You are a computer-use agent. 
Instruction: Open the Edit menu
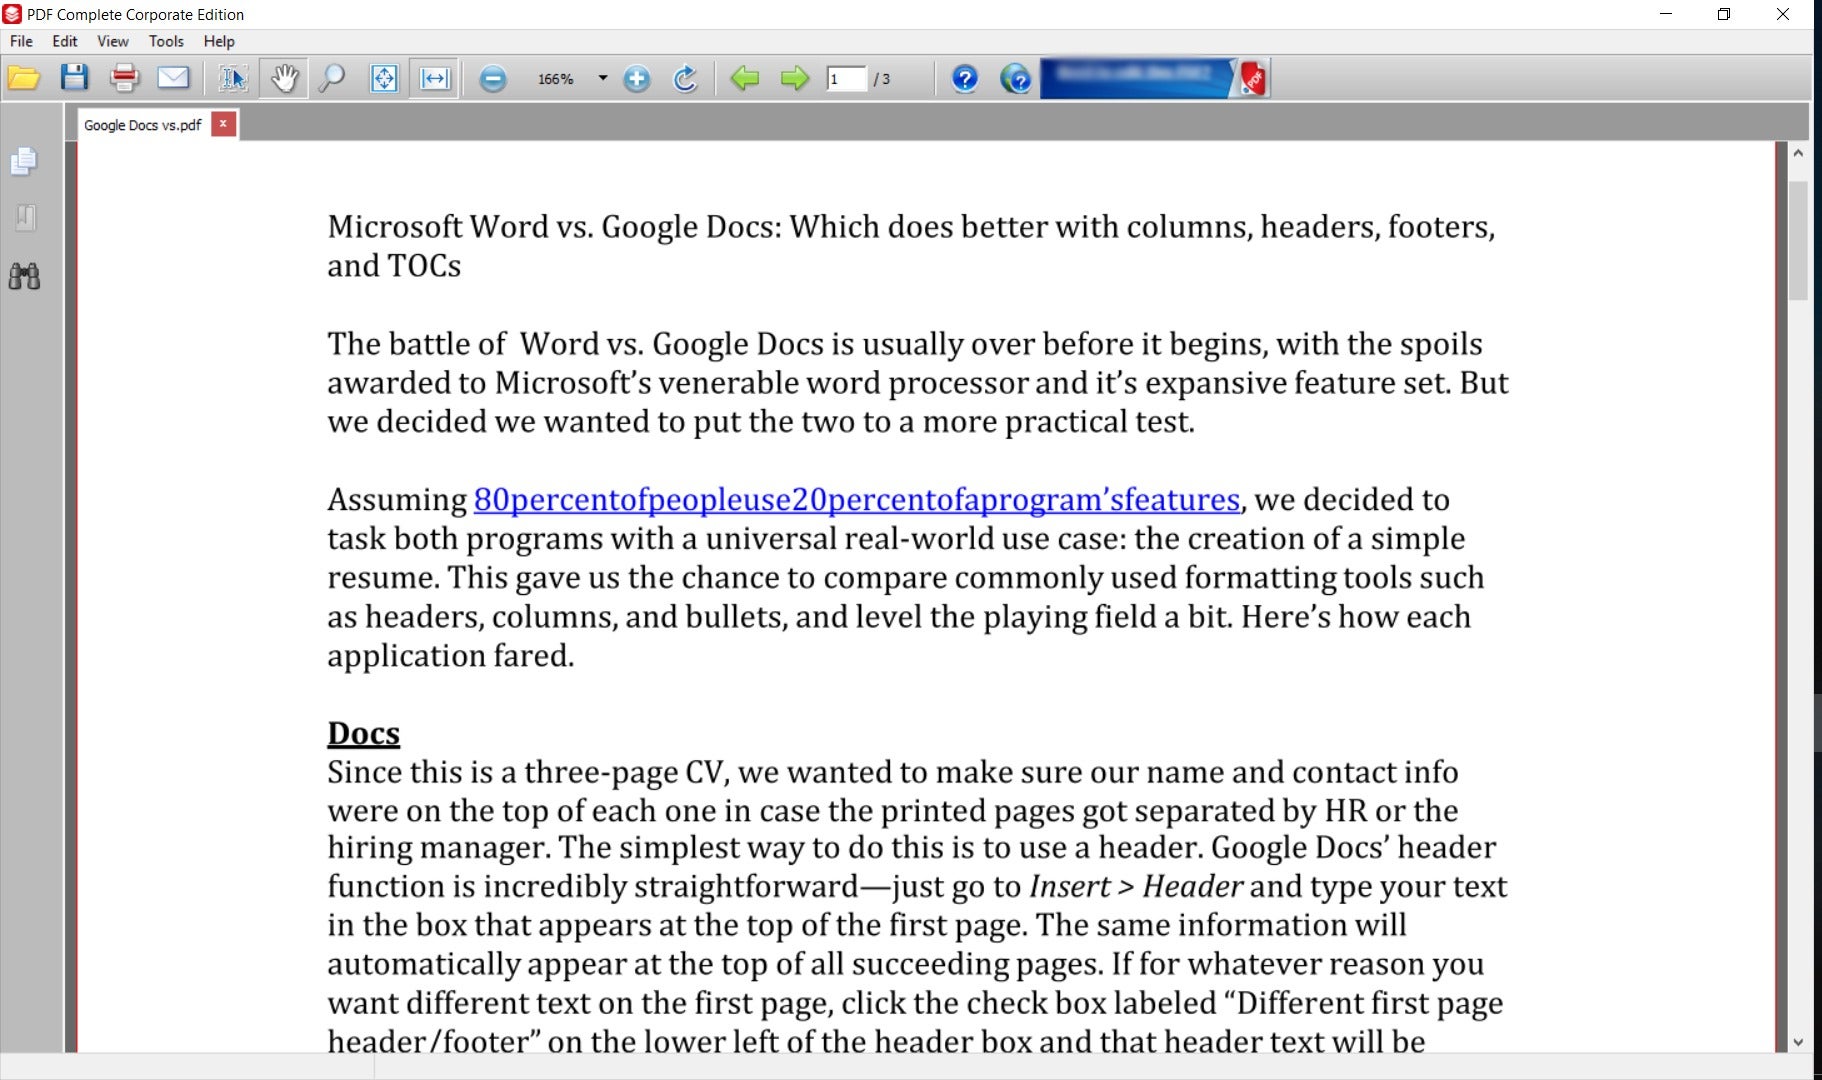coord(65,41)
